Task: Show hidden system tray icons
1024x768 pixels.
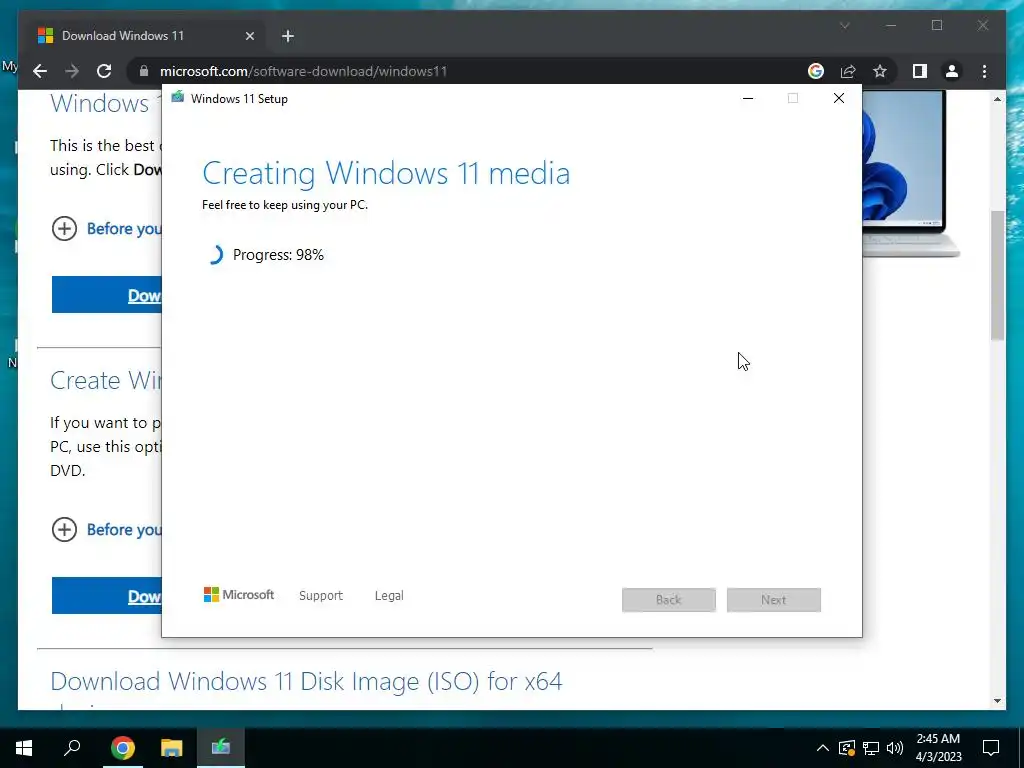Action: tap(823, 748)
